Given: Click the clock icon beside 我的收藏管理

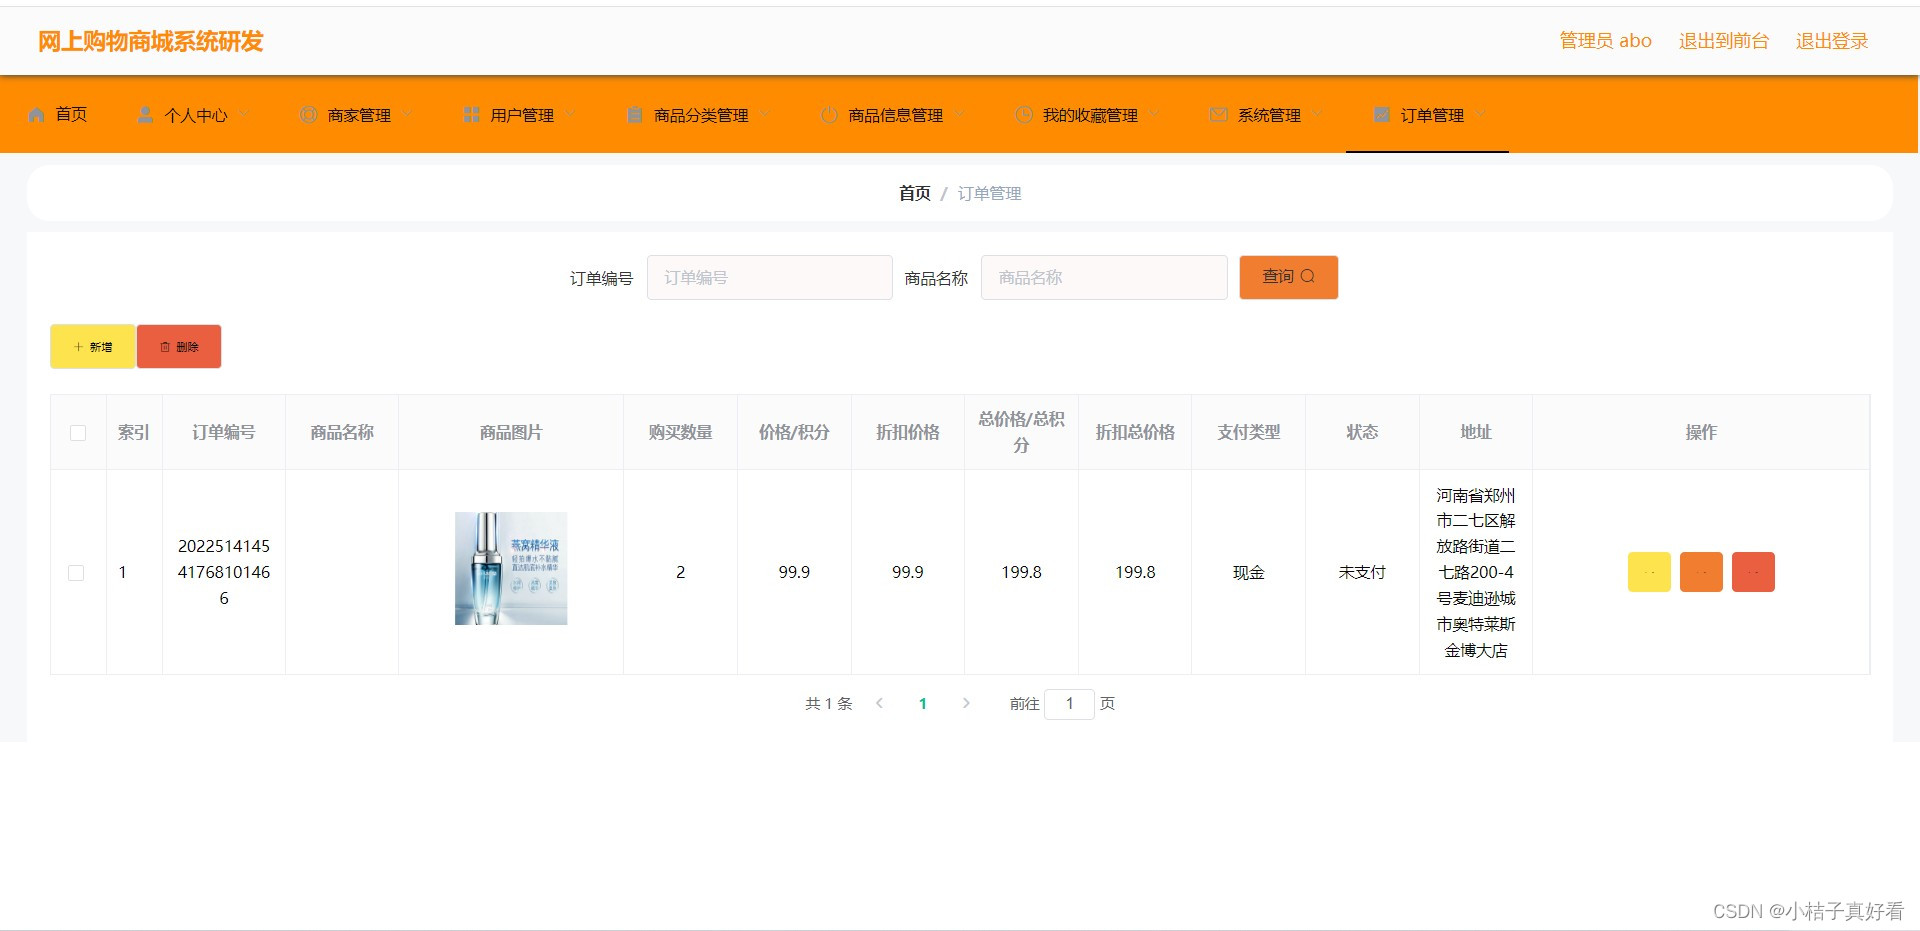Looking at the screenshot, I should [x=1024, y=115].
